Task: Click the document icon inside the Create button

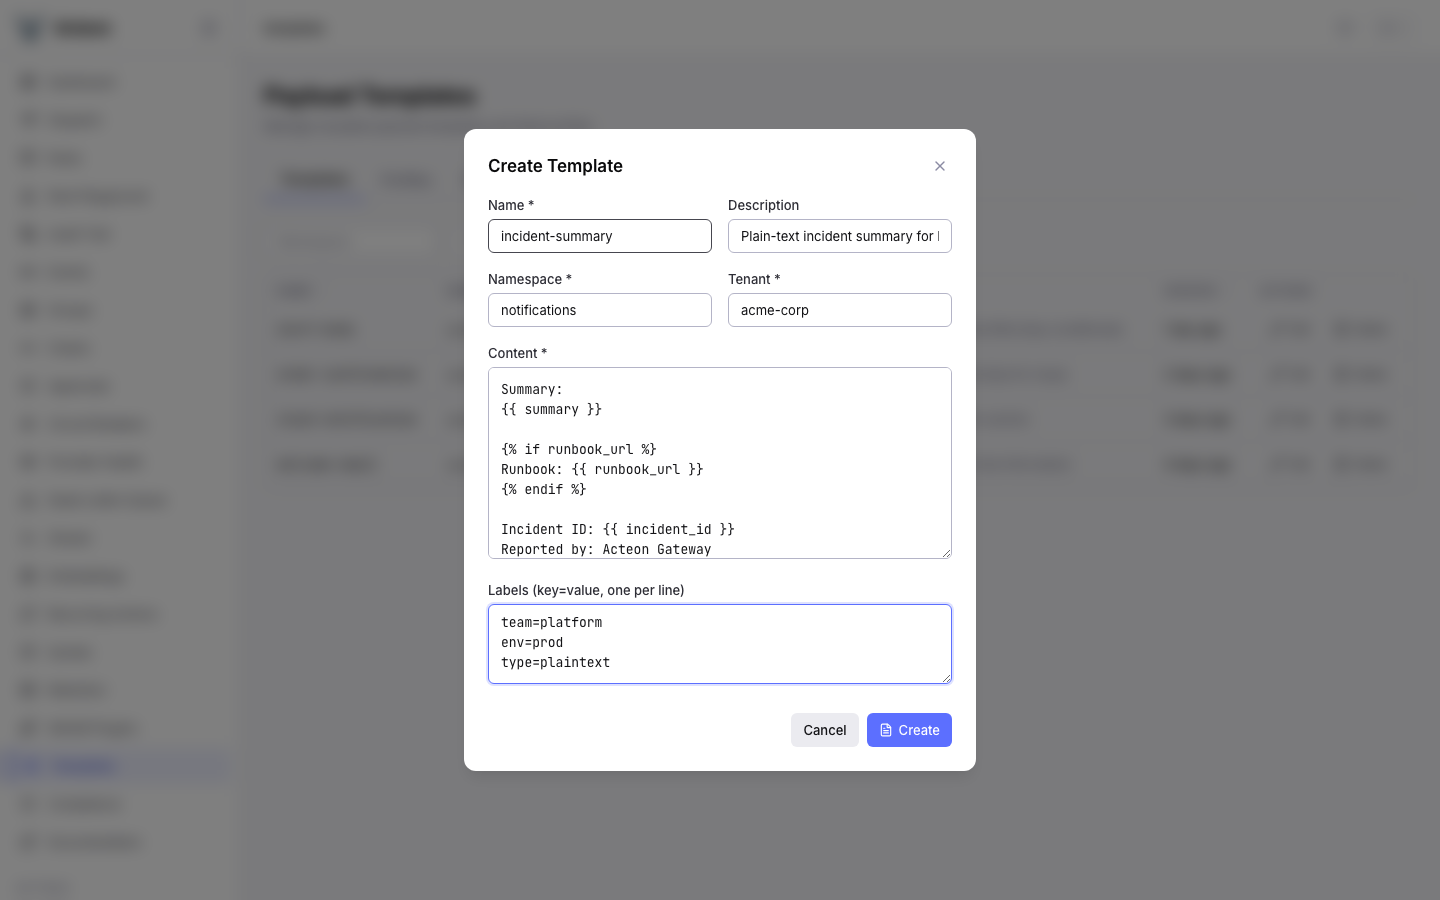Action: click(x=886, y=730)
